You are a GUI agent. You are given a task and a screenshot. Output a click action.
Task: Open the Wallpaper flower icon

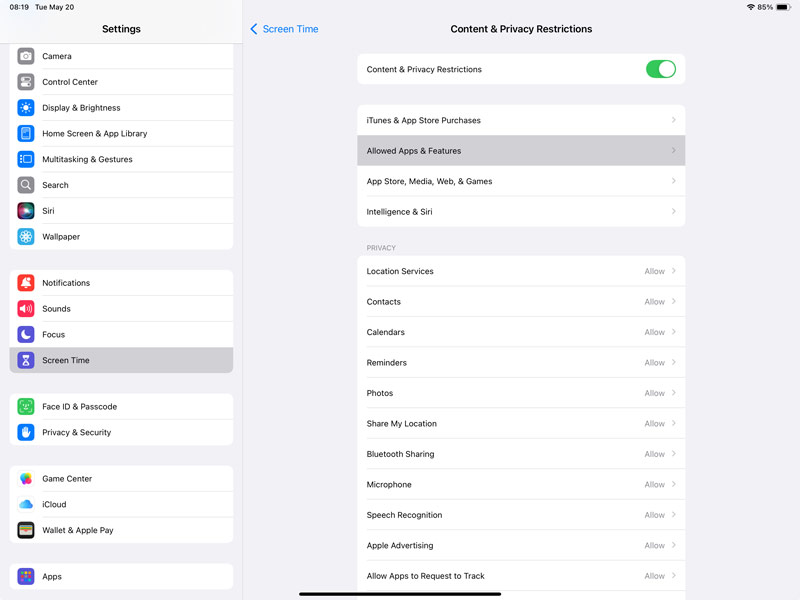coord(26,236)
